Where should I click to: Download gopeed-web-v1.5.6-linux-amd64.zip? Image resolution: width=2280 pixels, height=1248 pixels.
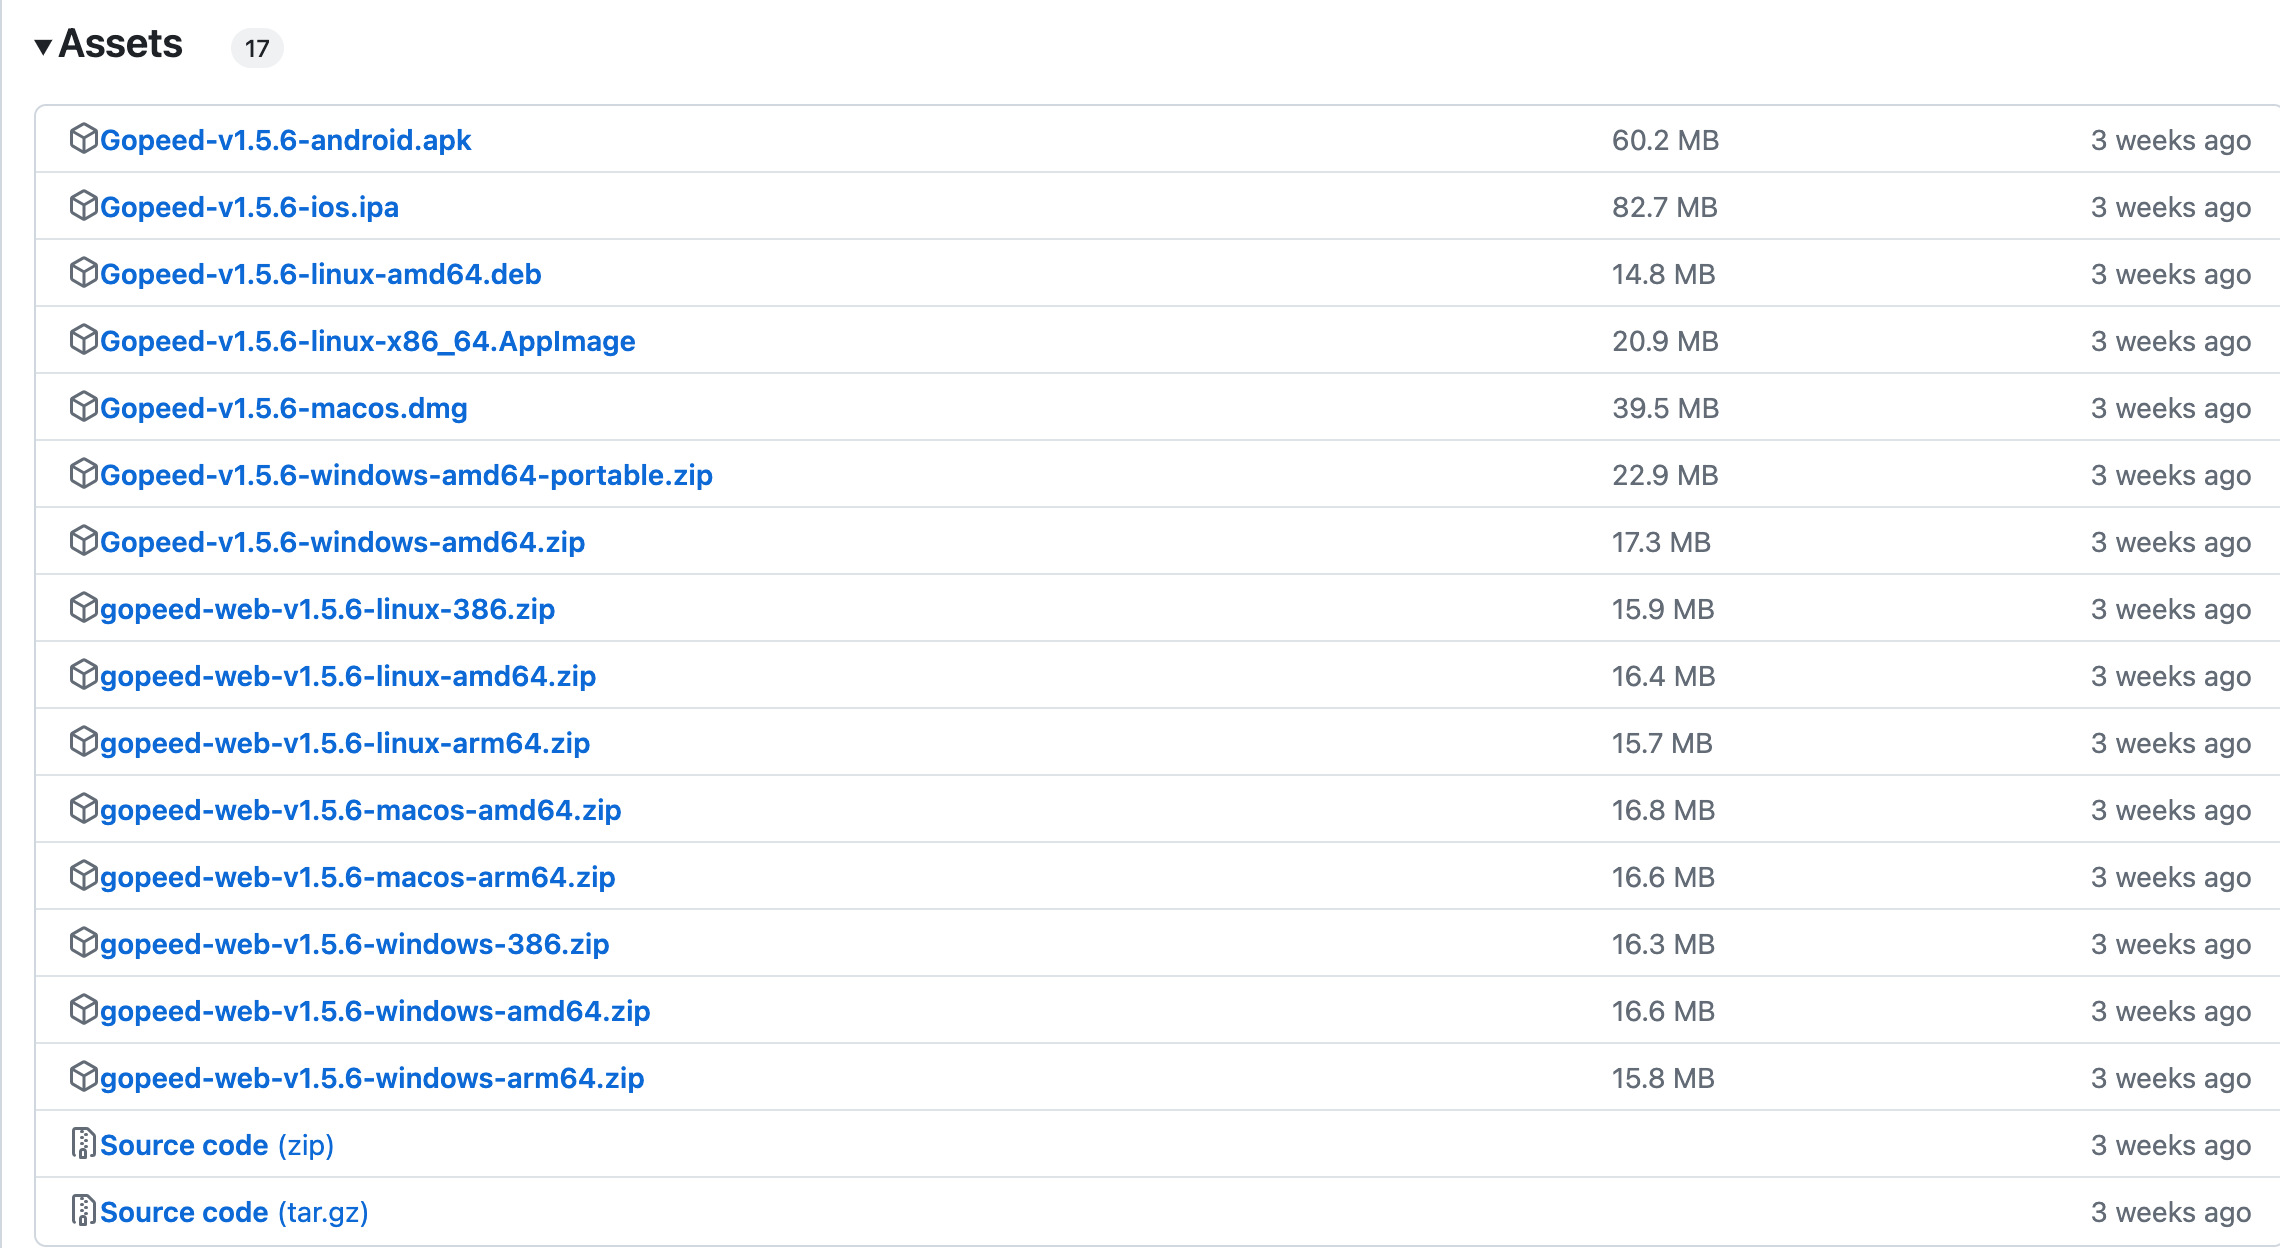[x=348, y=676]
